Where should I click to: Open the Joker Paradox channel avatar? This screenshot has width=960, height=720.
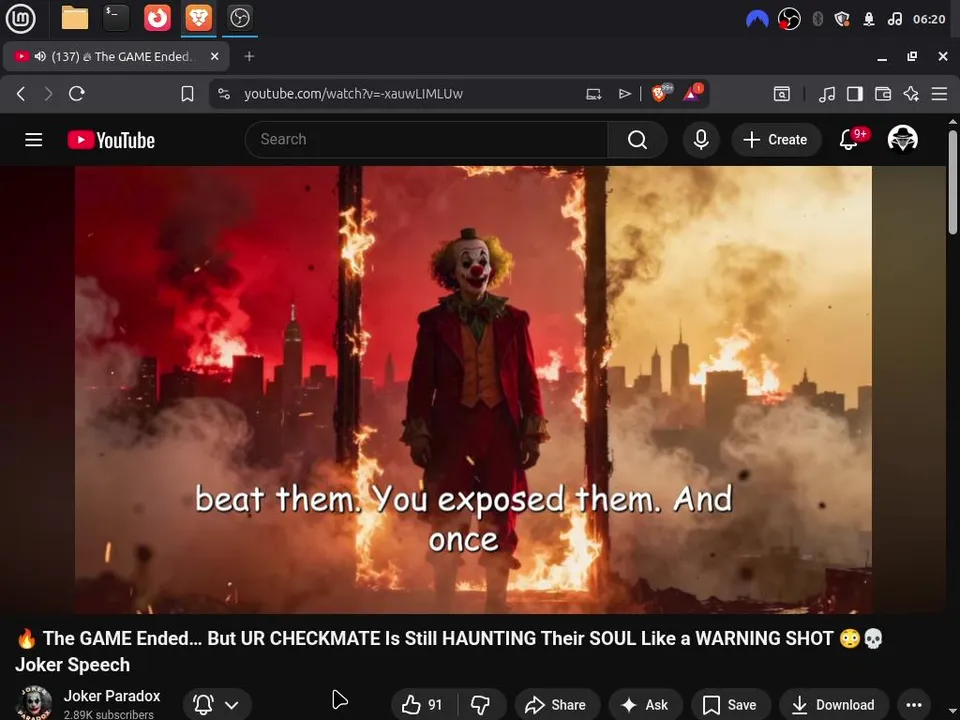pyautogui.click(x=34, y=703)
